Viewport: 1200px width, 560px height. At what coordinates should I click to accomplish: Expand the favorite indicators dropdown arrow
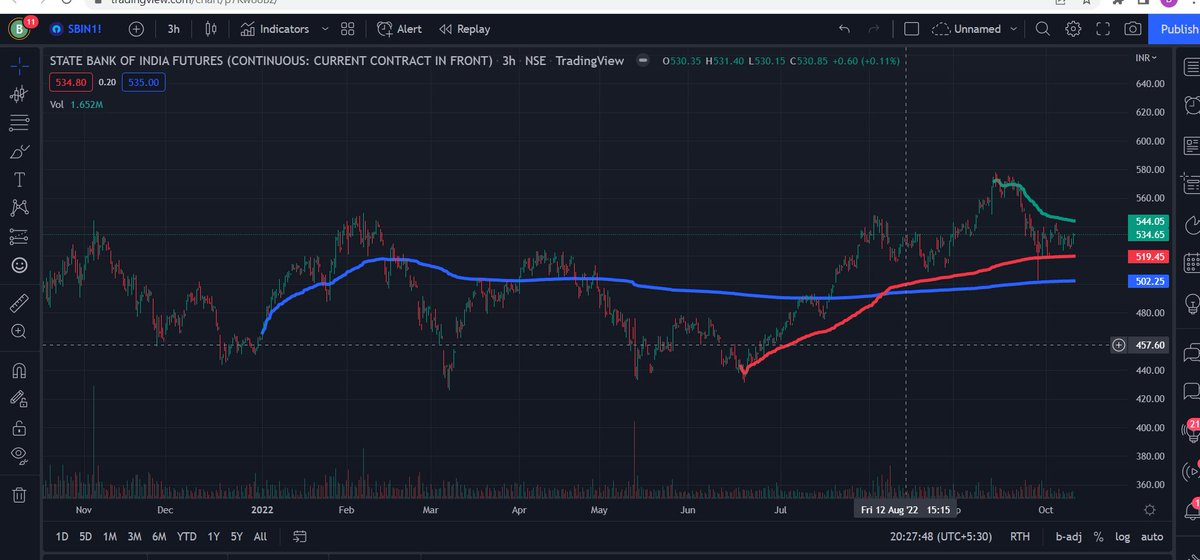tap(325, 30)
